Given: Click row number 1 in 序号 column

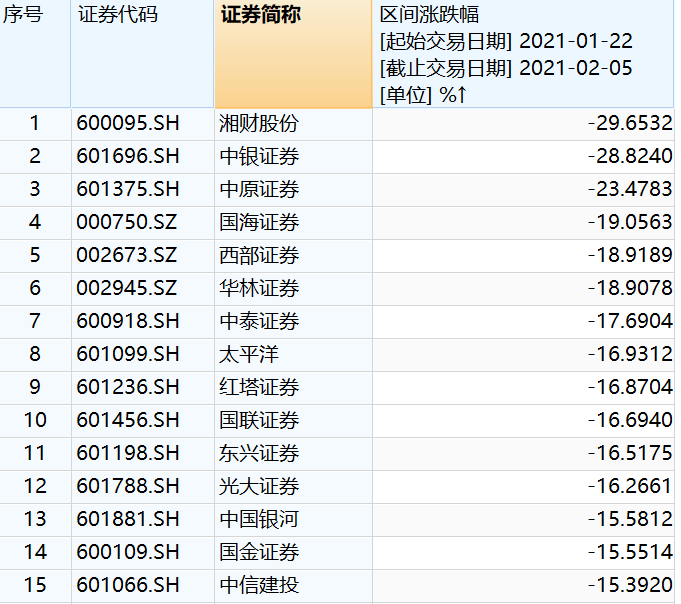Looking at the screenshot, I should [x=35, y=123].
